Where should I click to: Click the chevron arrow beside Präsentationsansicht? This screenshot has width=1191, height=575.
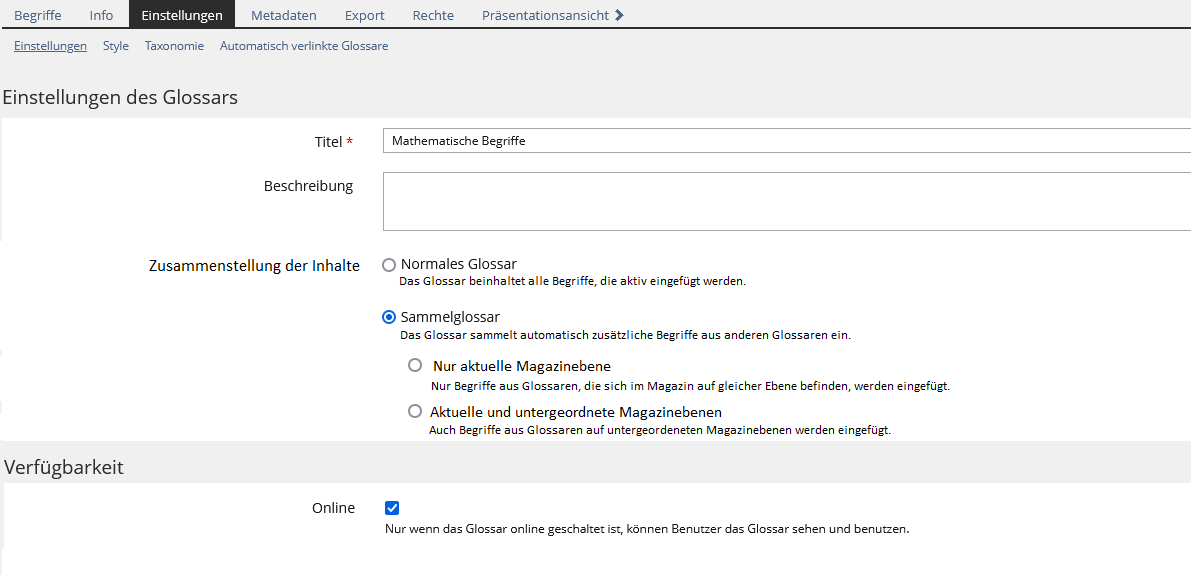(x=620, y=15)
